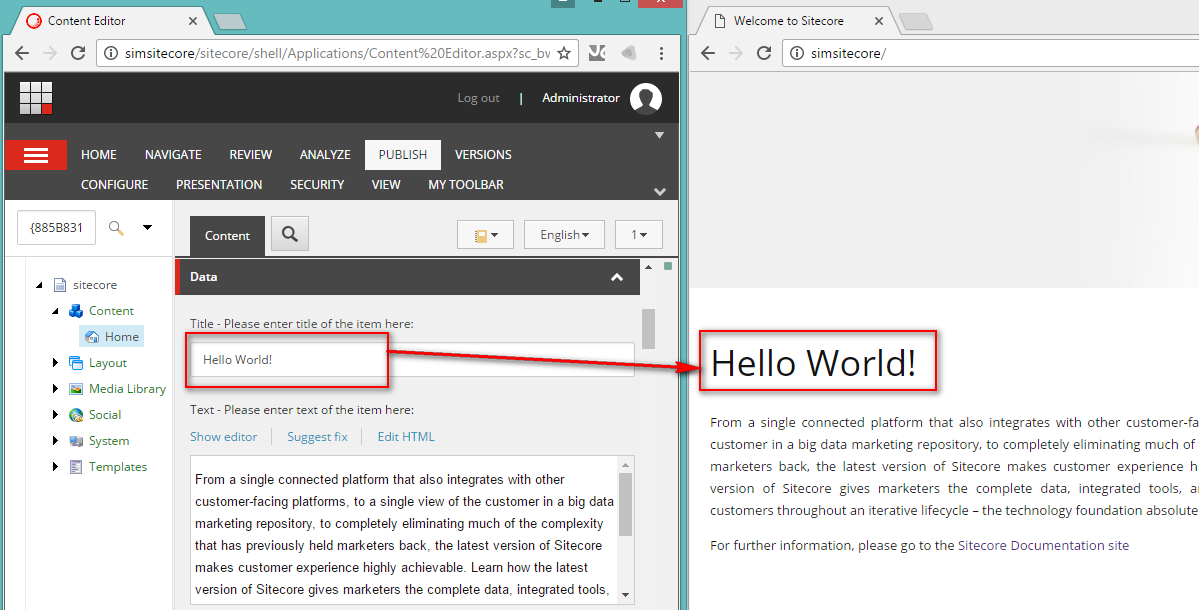Open a new tab in Welcome to Sitecore window
This screenshot has width=1199, height=610.
click(916, 21)
